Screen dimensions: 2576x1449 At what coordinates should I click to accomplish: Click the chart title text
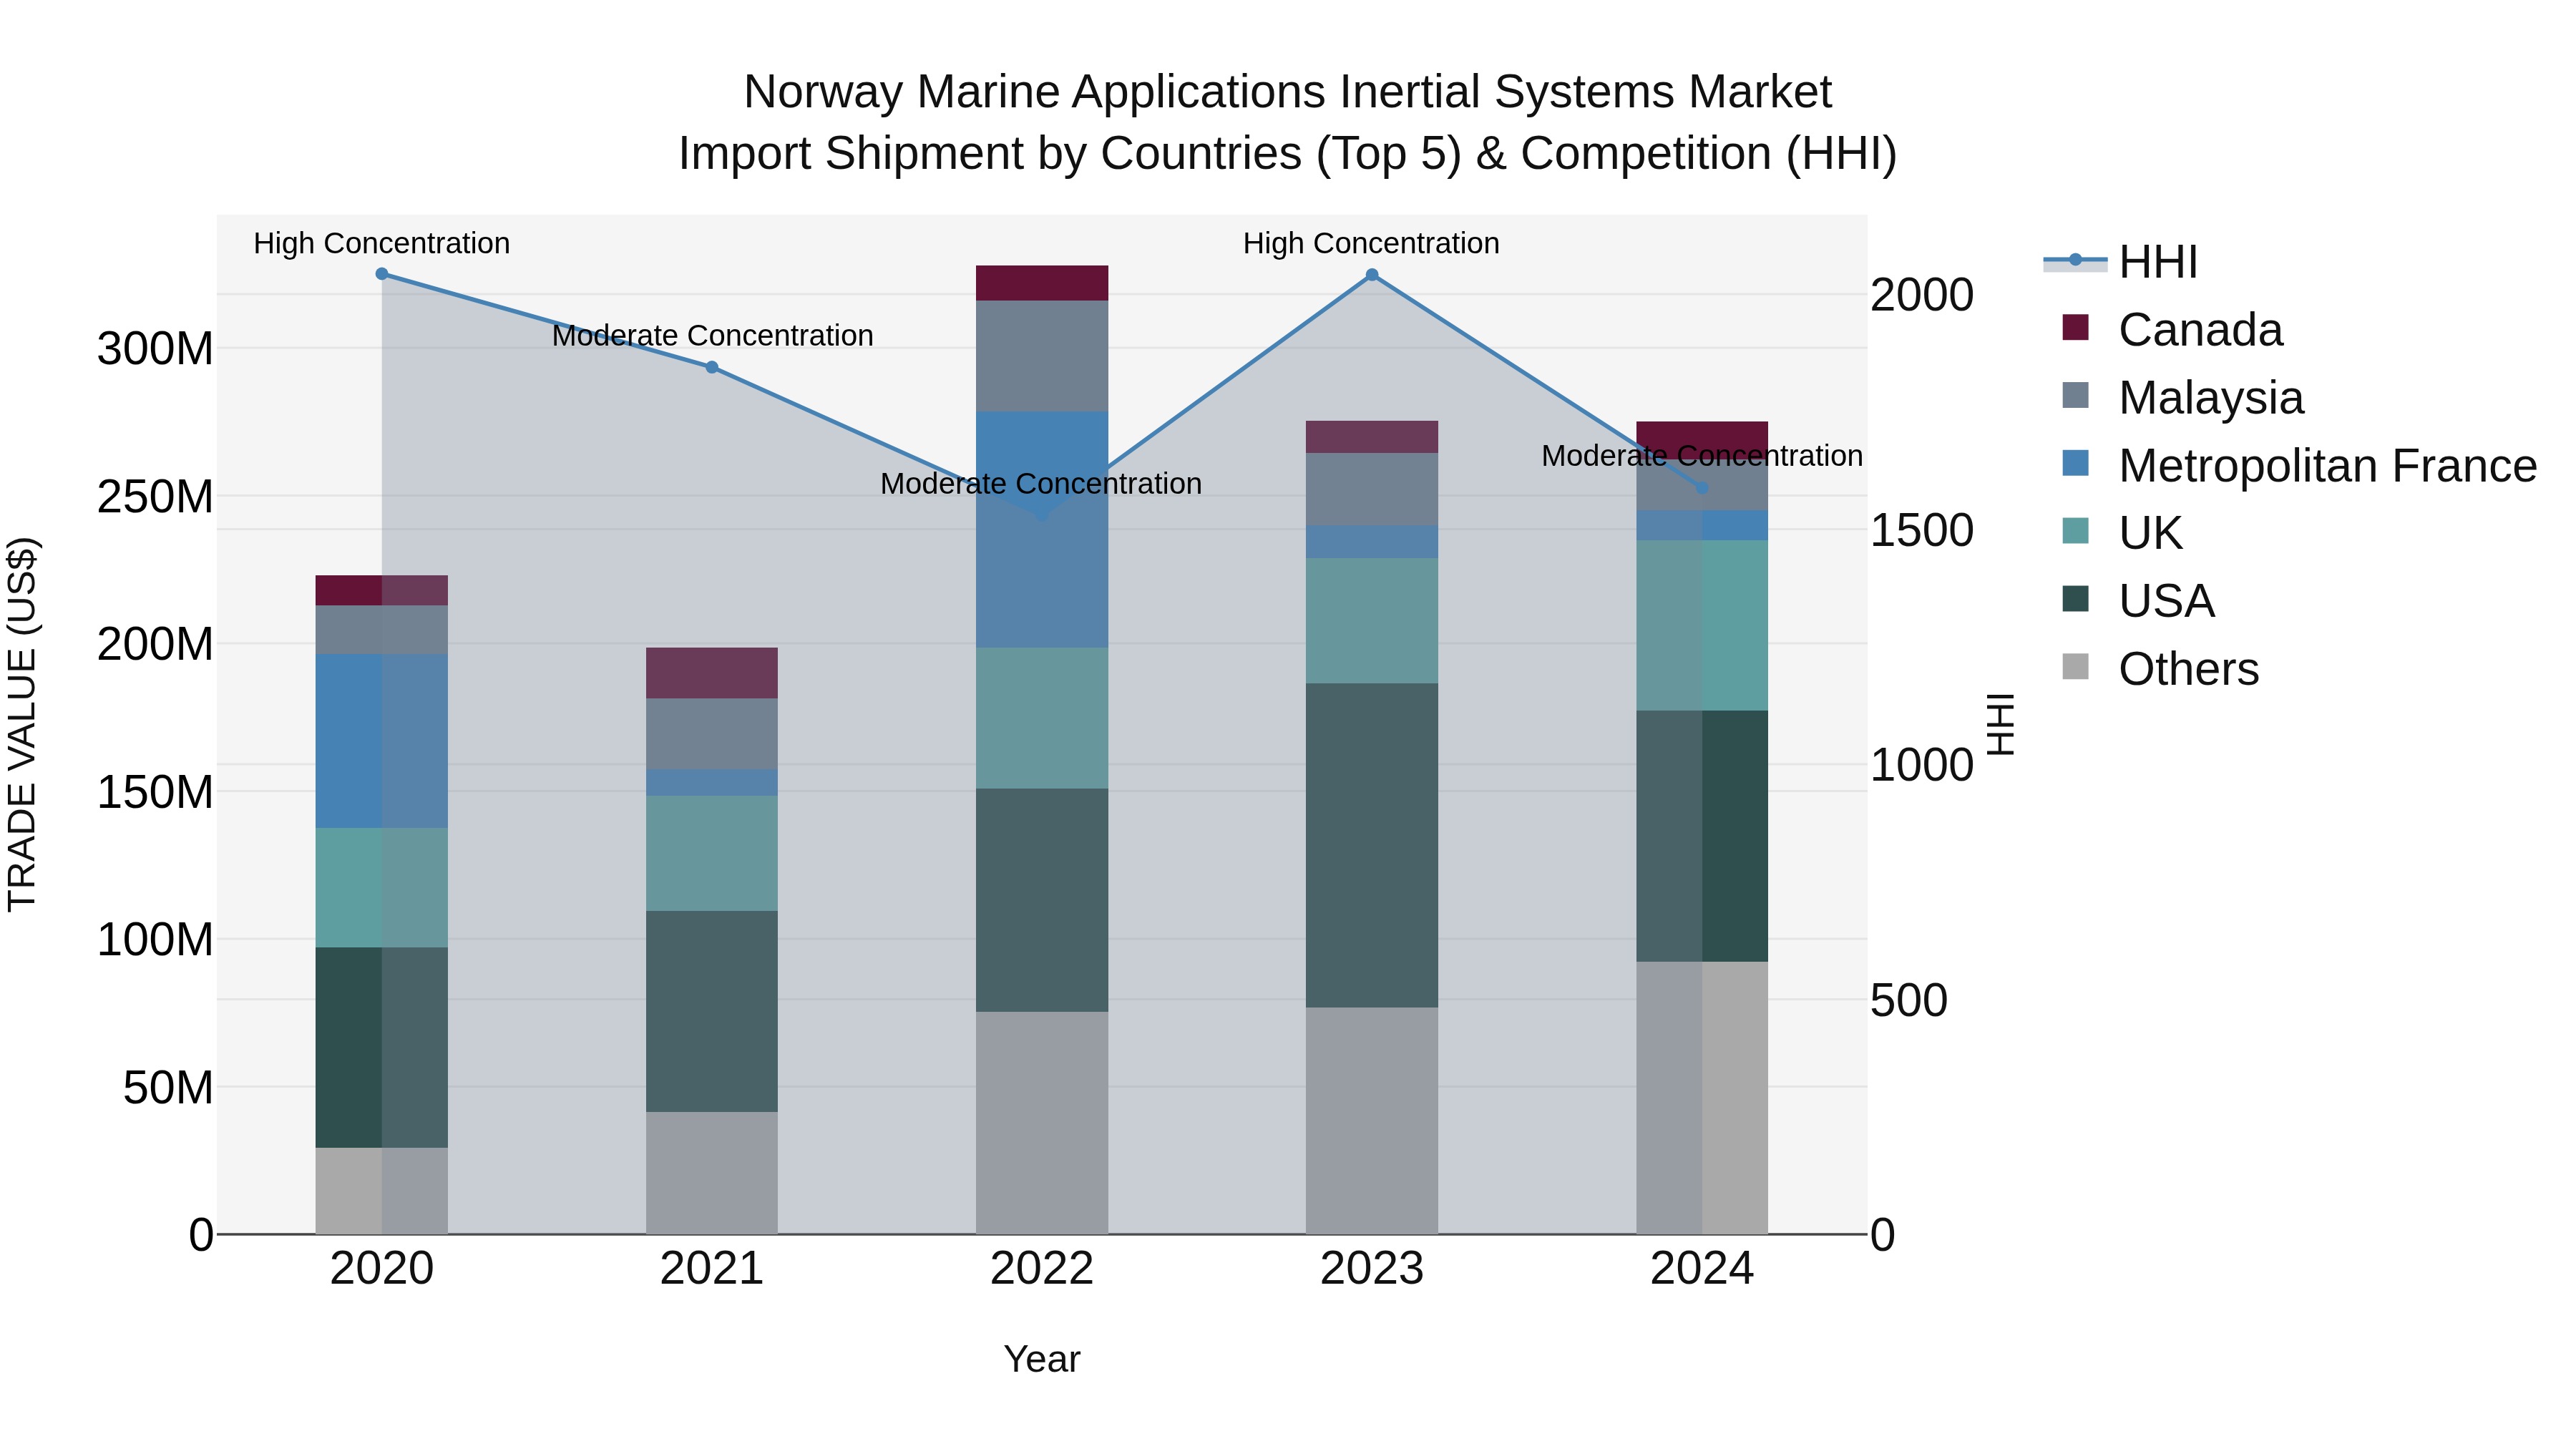[x=1288, y=122]
